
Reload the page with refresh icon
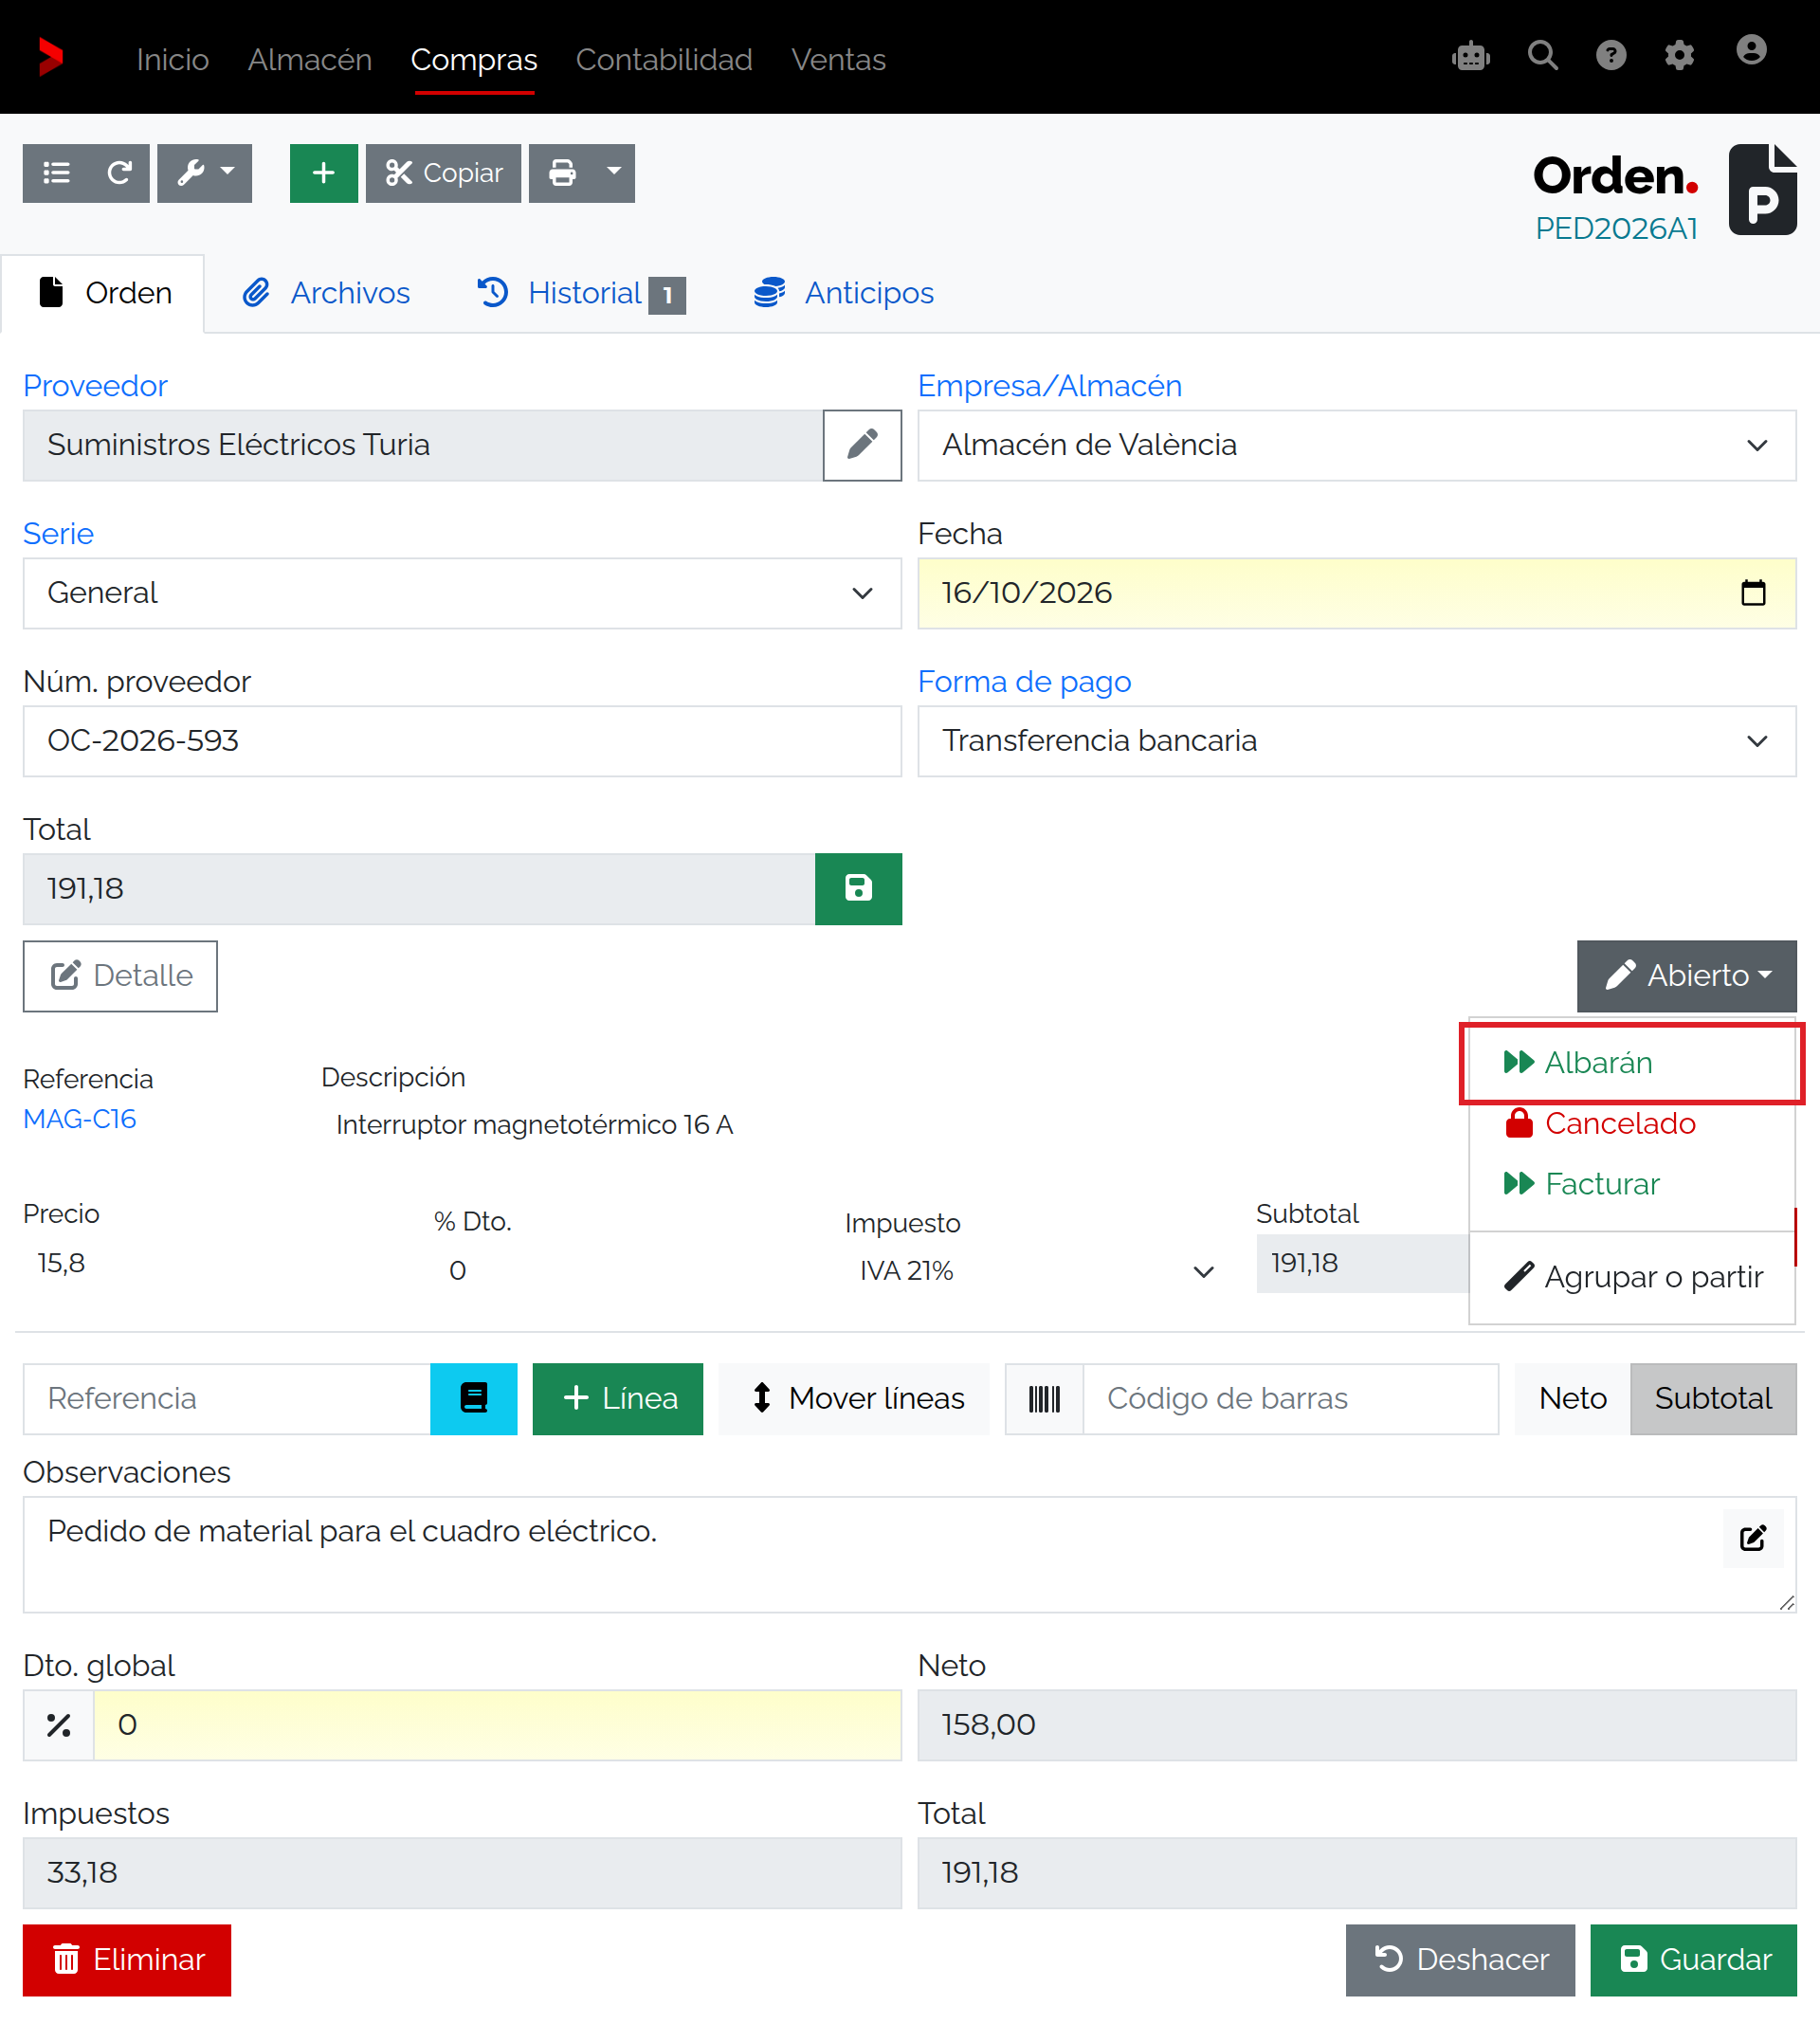coord(119,173)
